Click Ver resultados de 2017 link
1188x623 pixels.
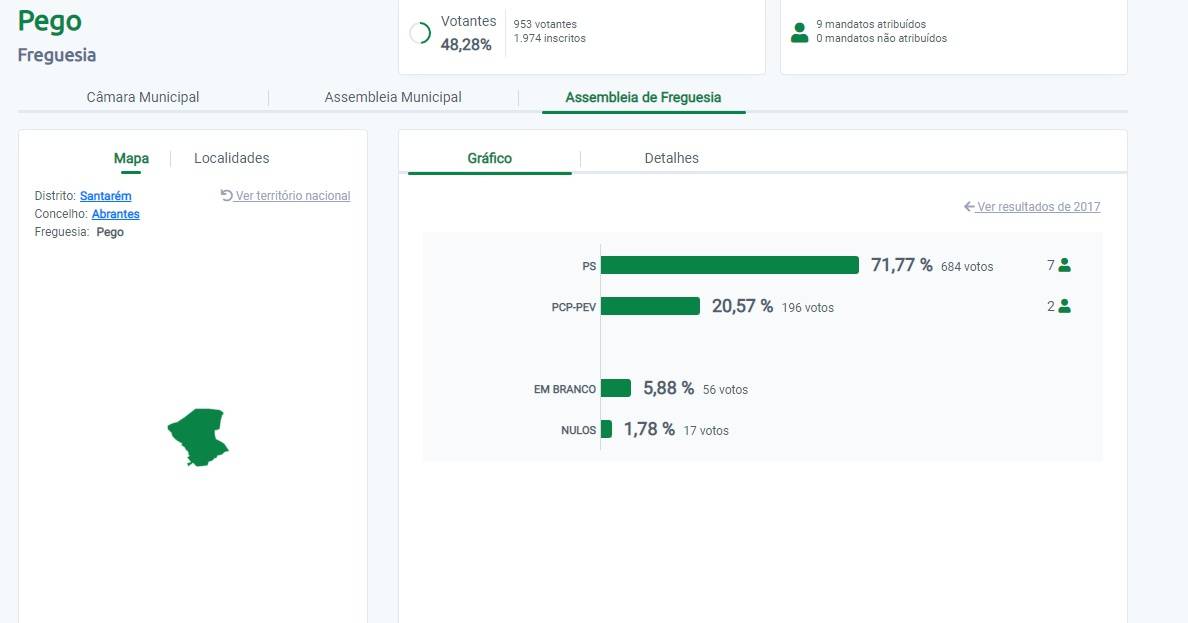coord(1038,207)
